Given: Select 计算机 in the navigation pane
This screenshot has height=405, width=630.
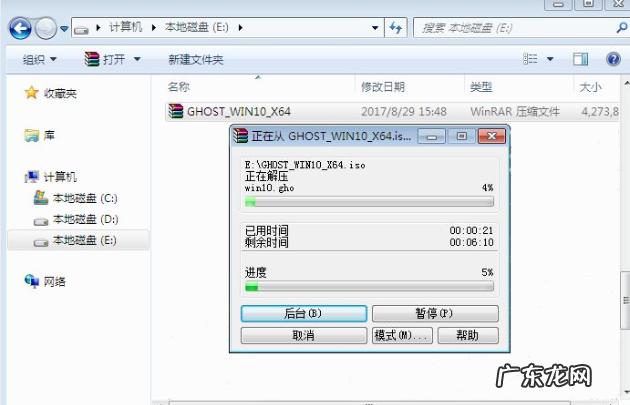Looking at the screenshot, I should pyautogui.click(x=60, y=177).
